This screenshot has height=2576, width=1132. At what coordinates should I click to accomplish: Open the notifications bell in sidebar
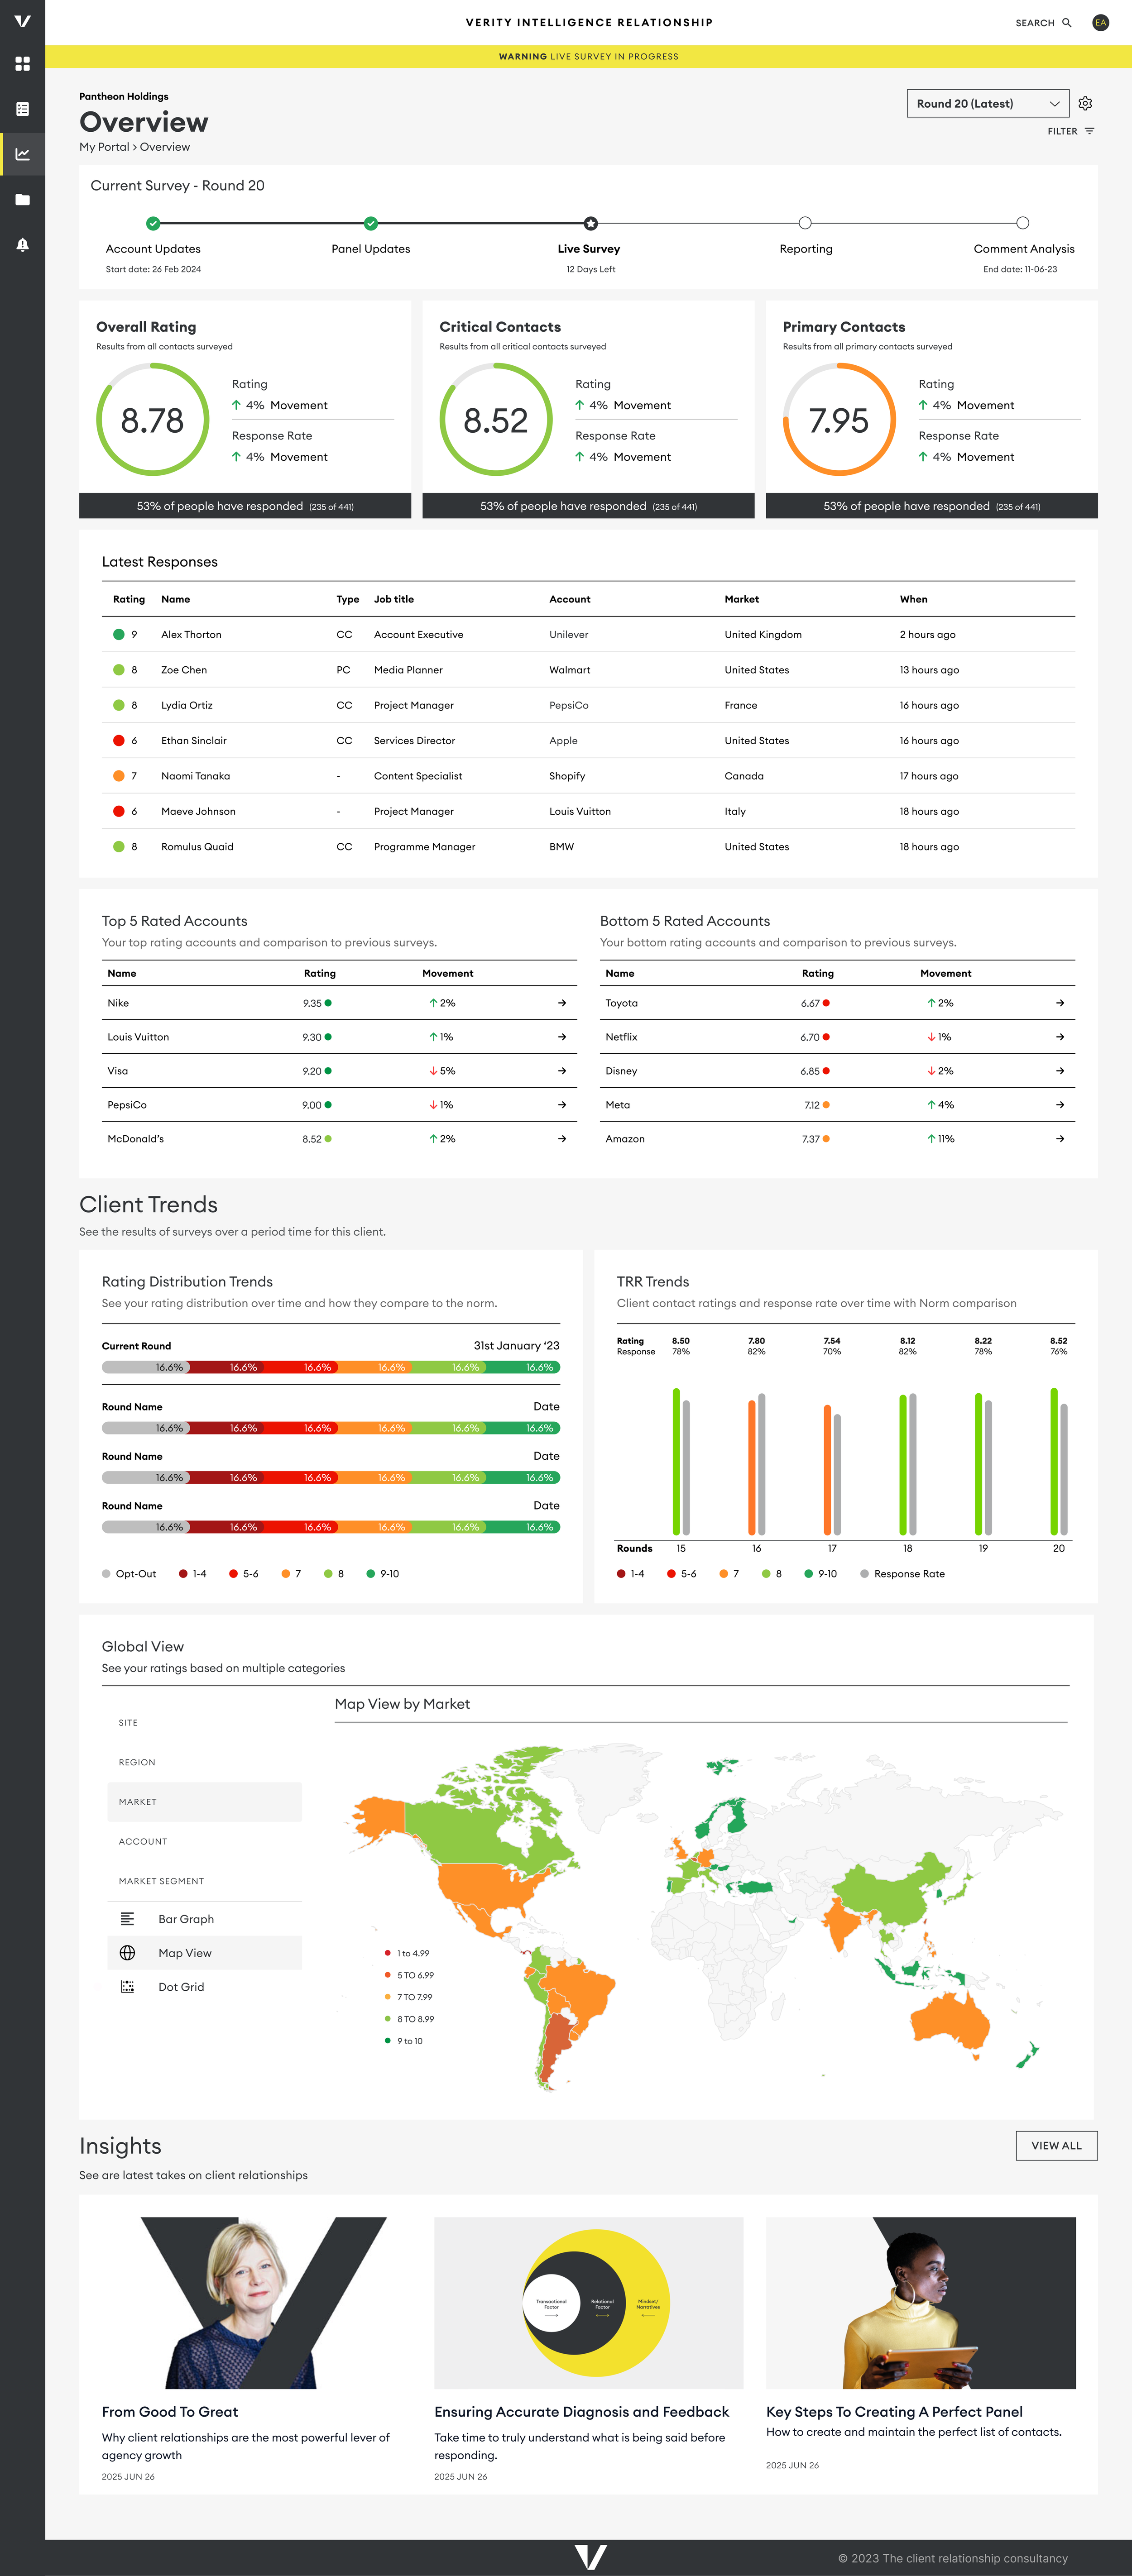[22, 245]
